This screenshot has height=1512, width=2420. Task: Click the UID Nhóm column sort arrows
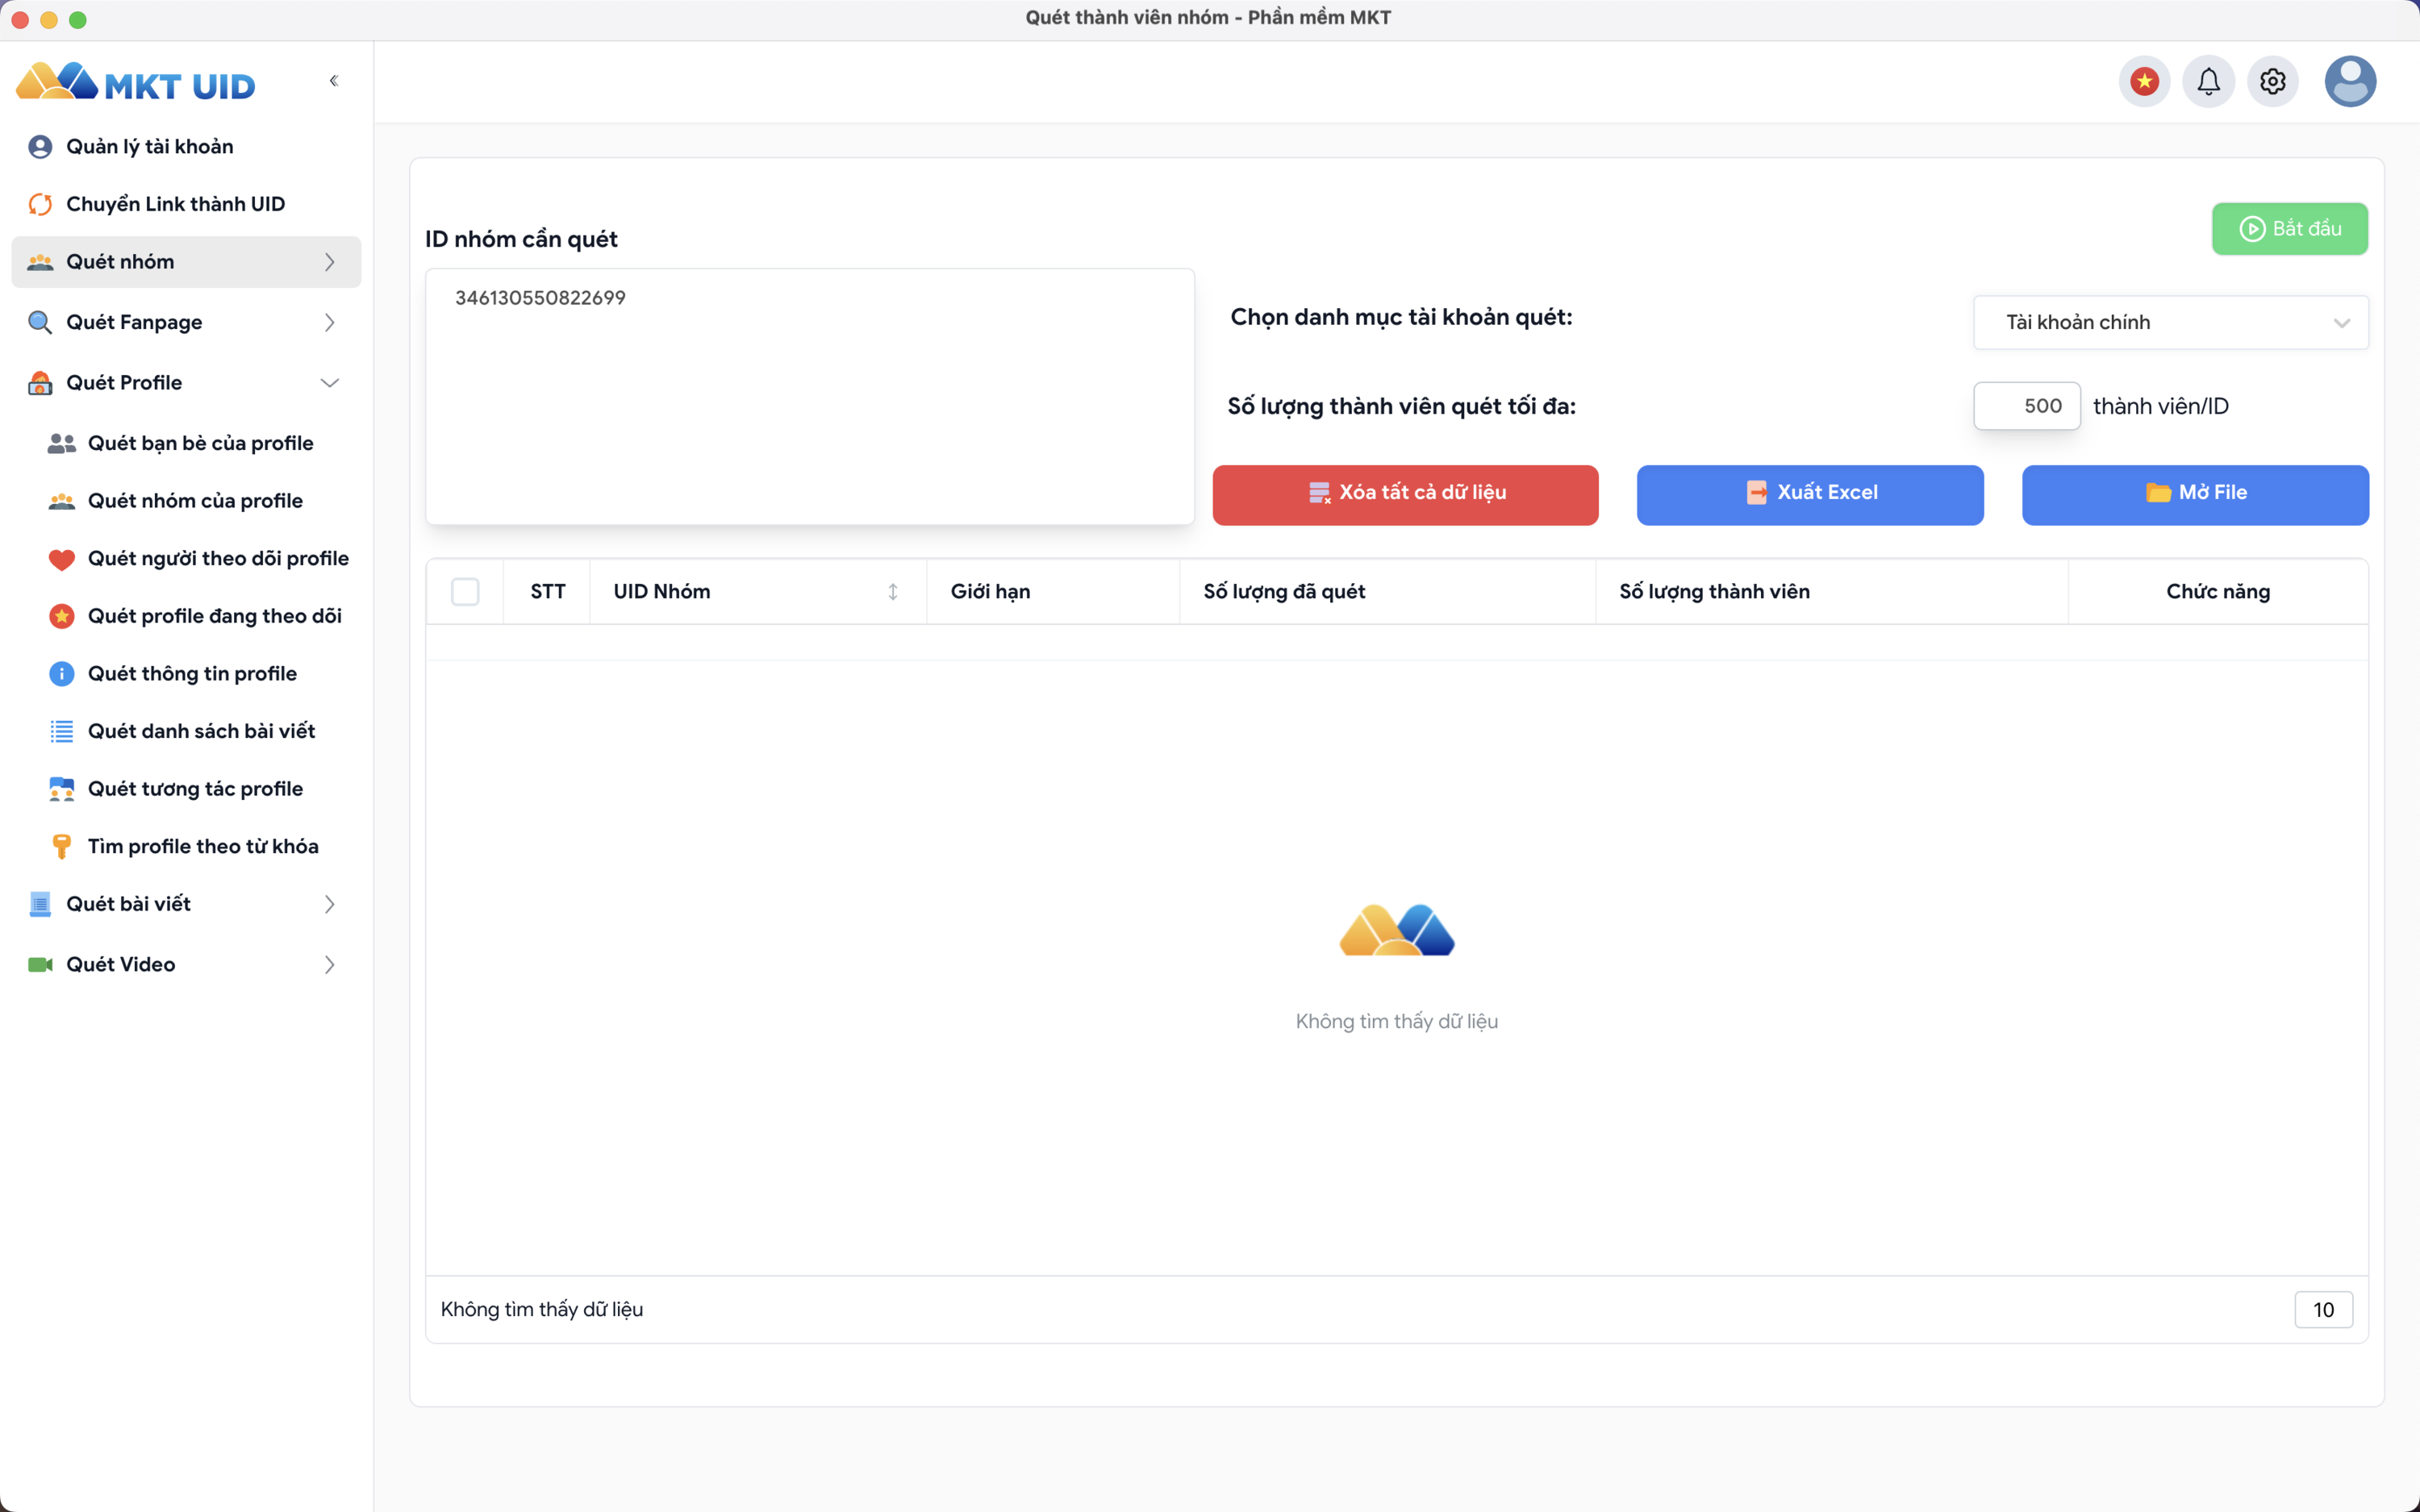tap(892, 592)
